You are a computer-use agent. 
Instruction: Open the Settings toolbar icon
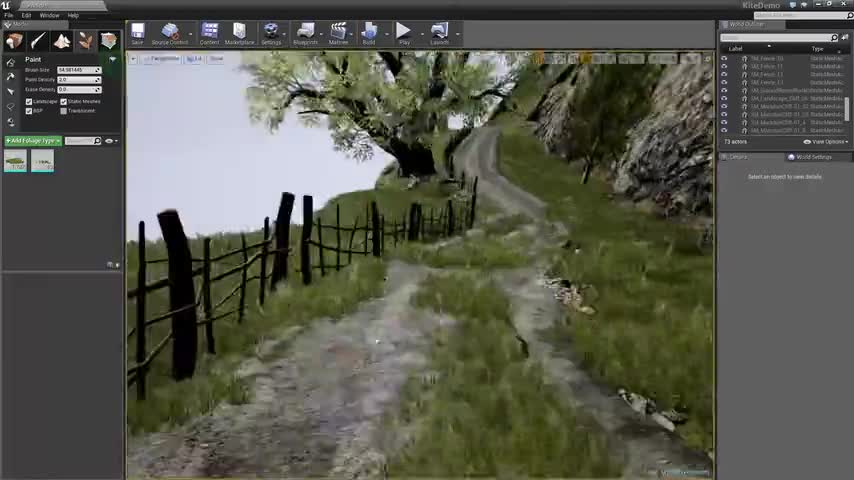[x=271, y=33]
